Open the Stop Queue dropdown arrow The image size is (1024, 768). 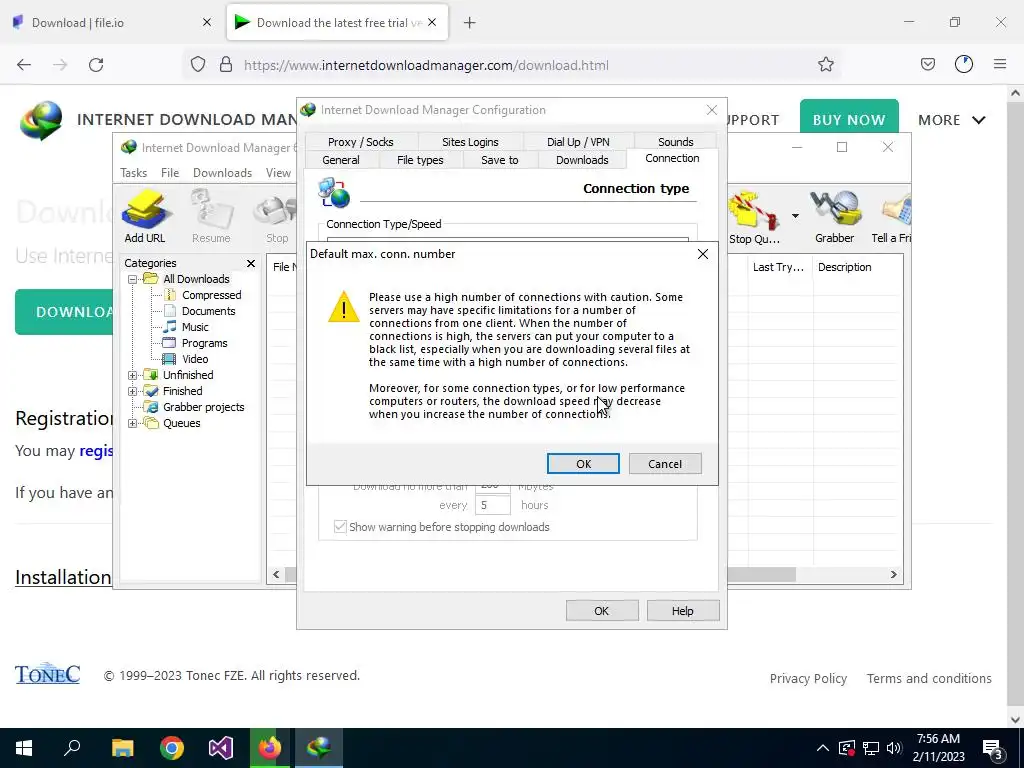point(795,216)
